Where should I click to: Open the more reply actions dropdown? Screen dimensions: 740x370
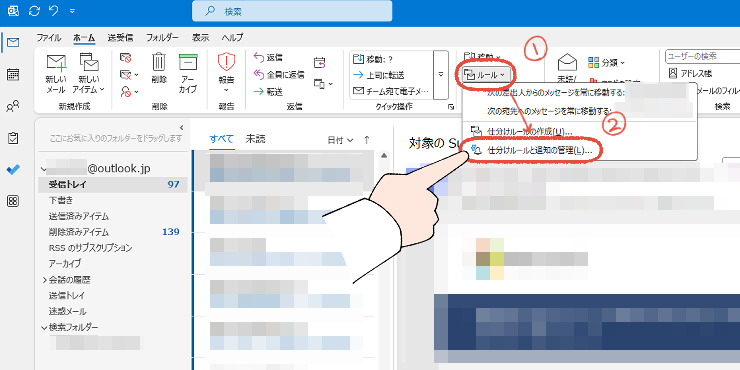pos(323,84)
